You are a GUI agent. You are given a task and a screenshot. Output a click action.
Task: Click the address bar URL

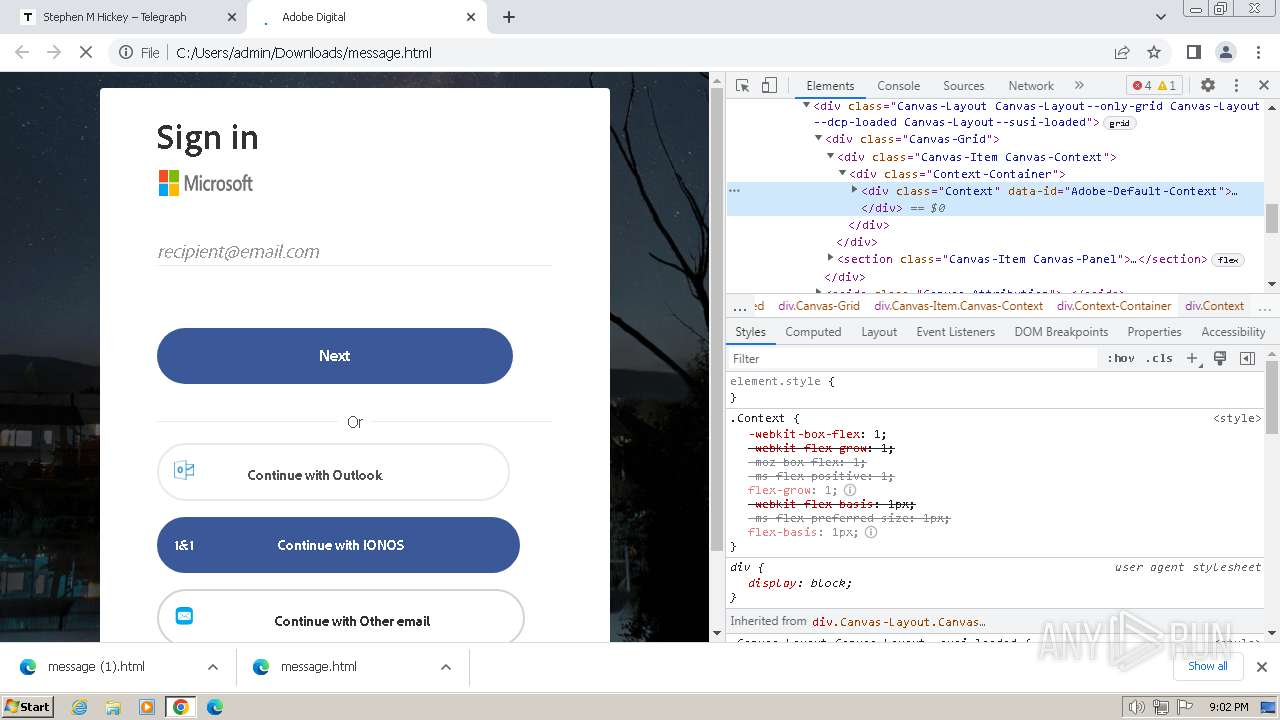[304, 52]
